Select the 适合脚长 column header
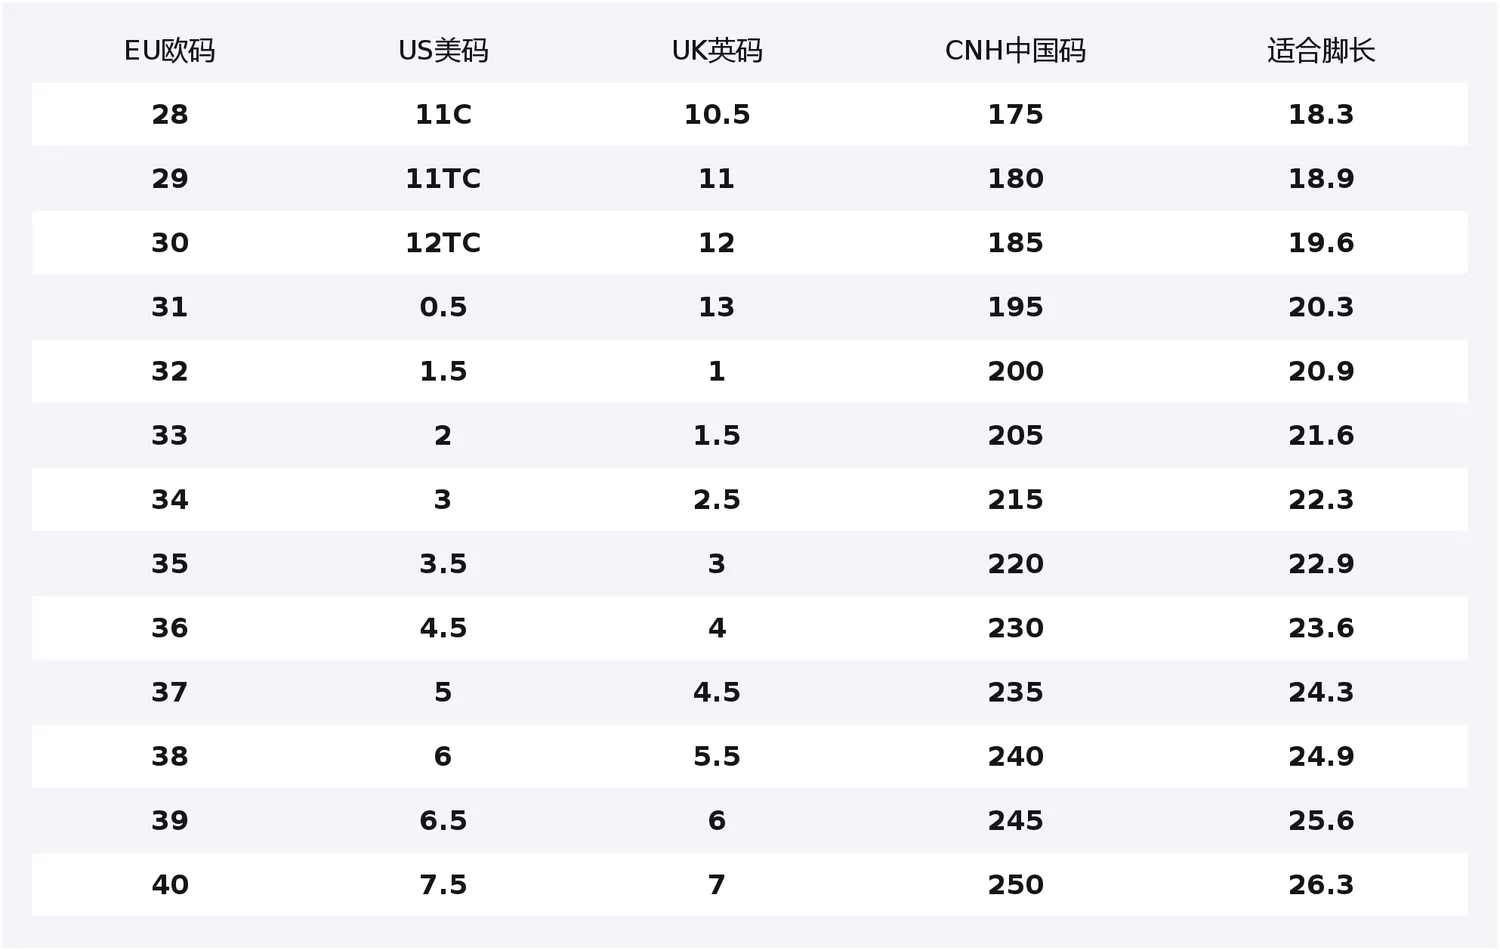The height and width of the screenshot is (950, 1500). [1321, 50]
